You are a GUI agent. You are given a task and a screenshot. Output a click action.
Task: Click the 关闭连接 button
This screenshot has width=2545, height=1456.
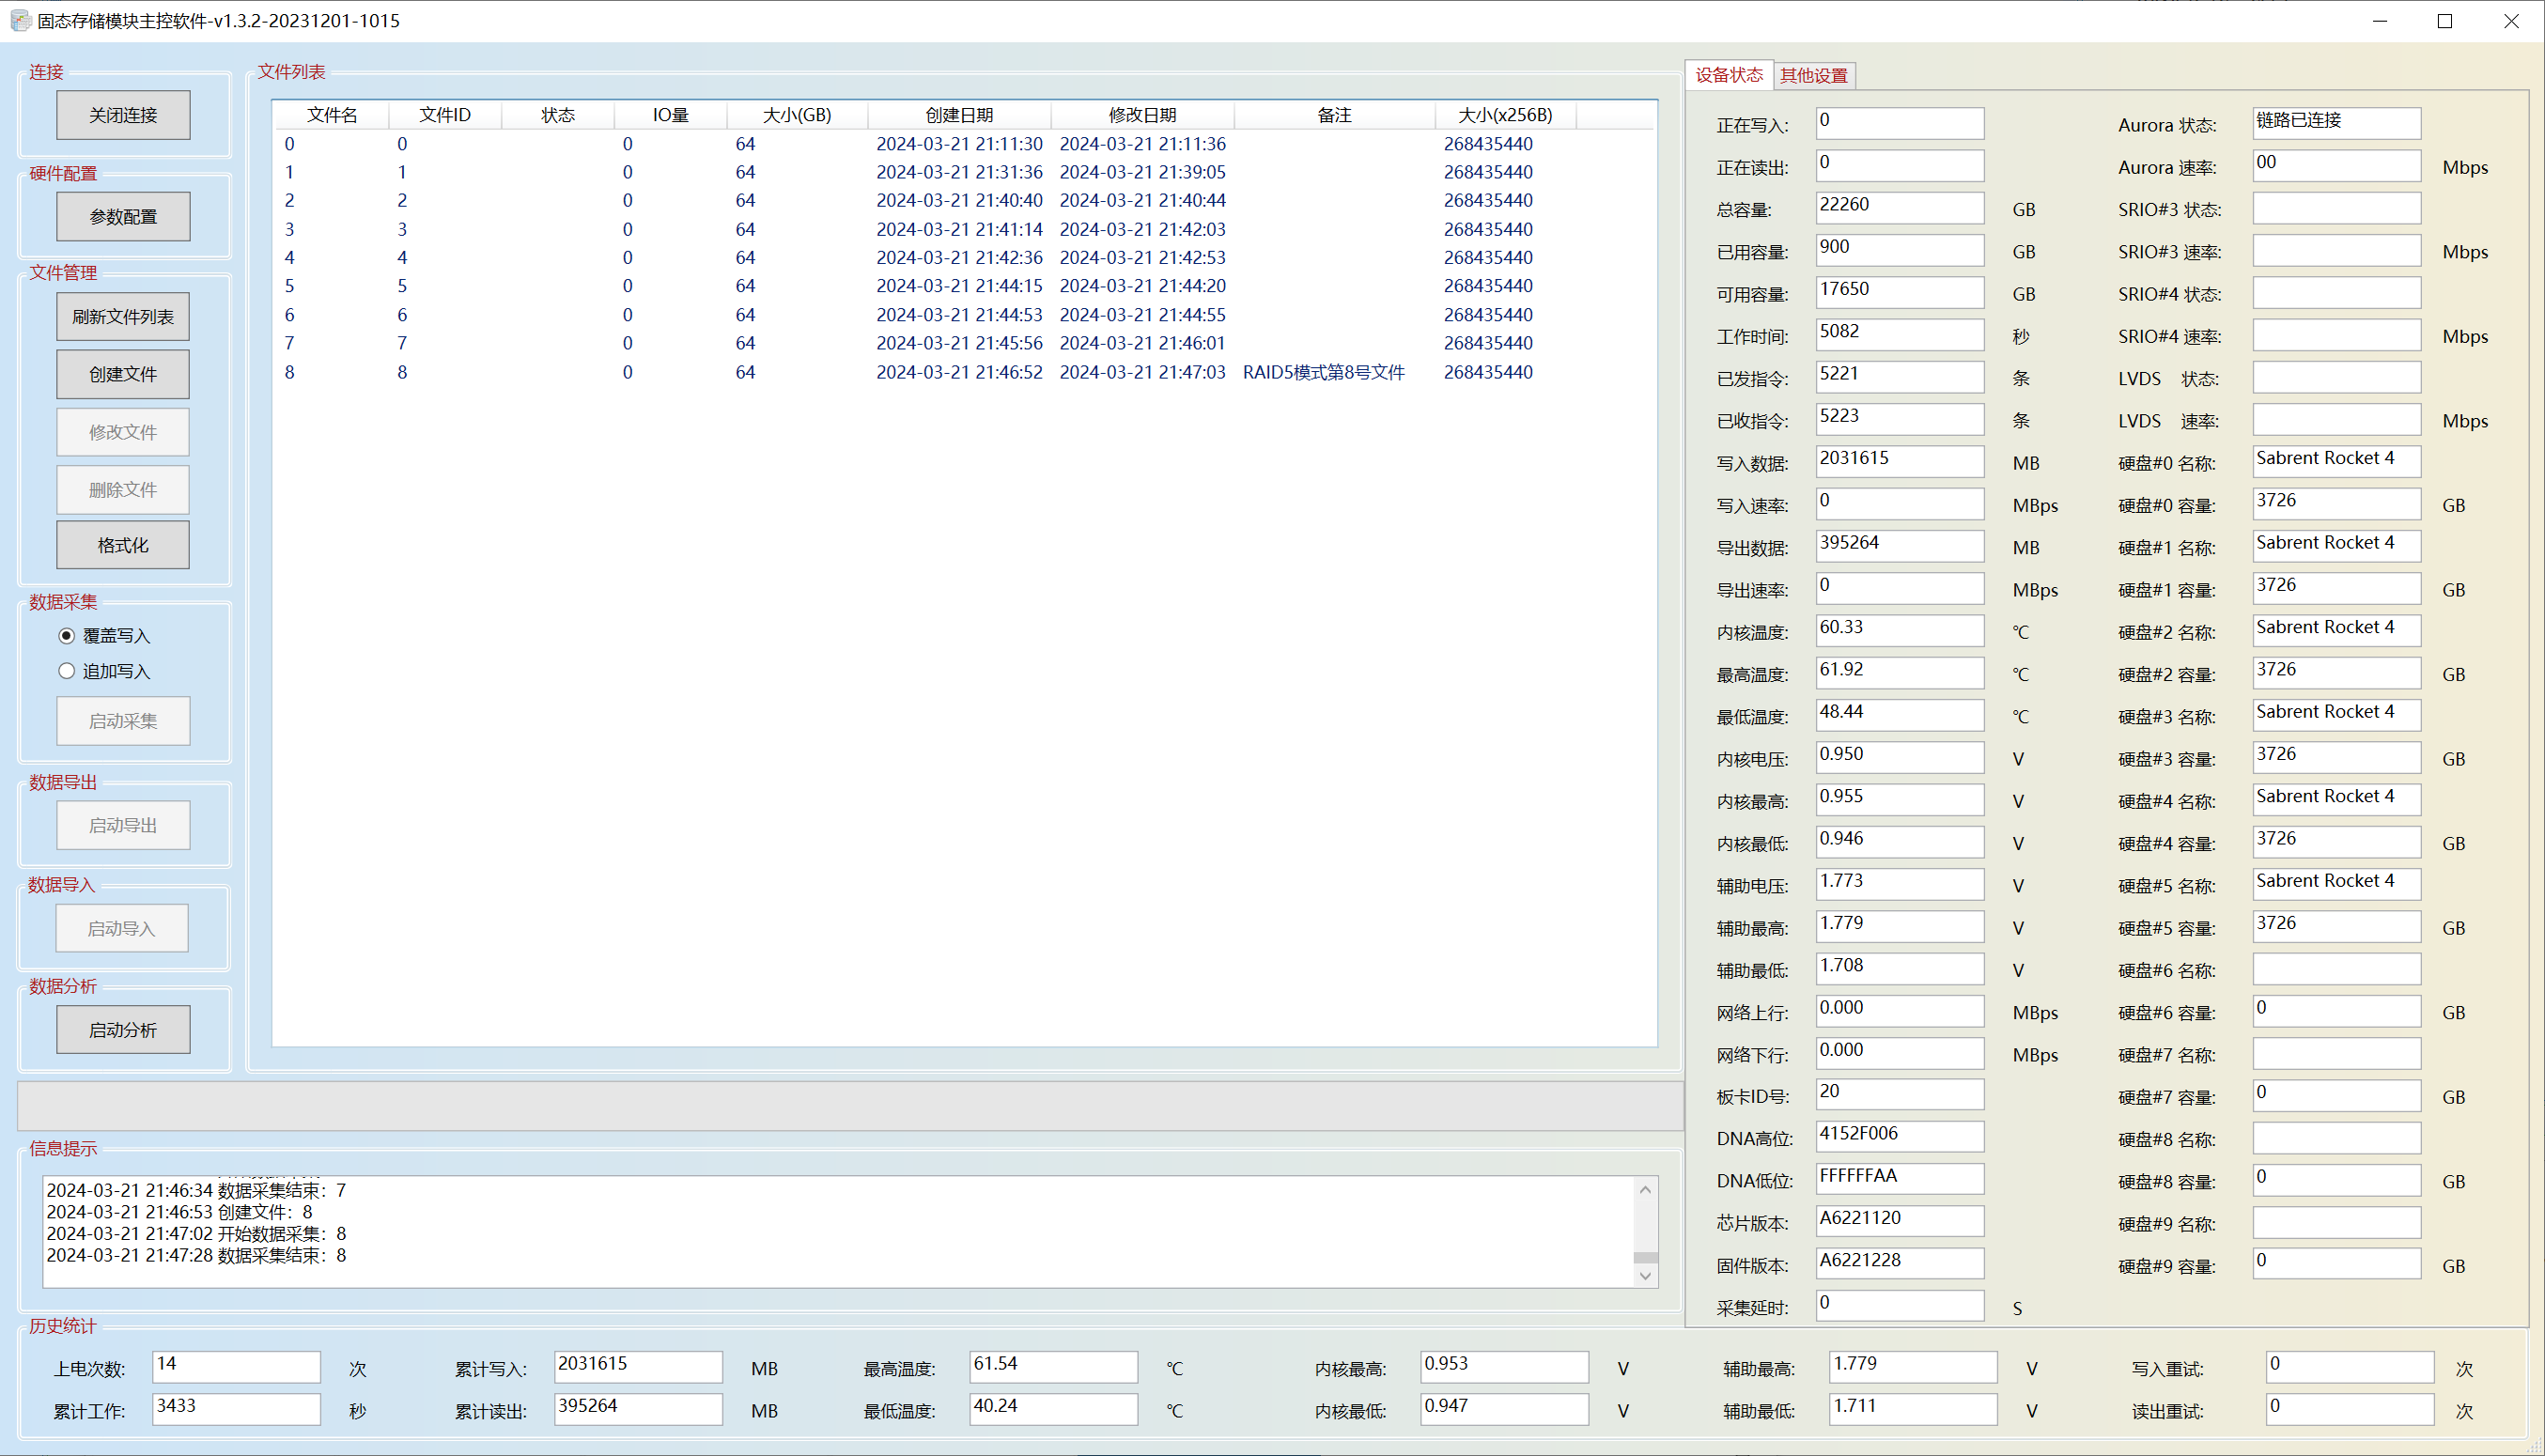(x=123, y=115)
